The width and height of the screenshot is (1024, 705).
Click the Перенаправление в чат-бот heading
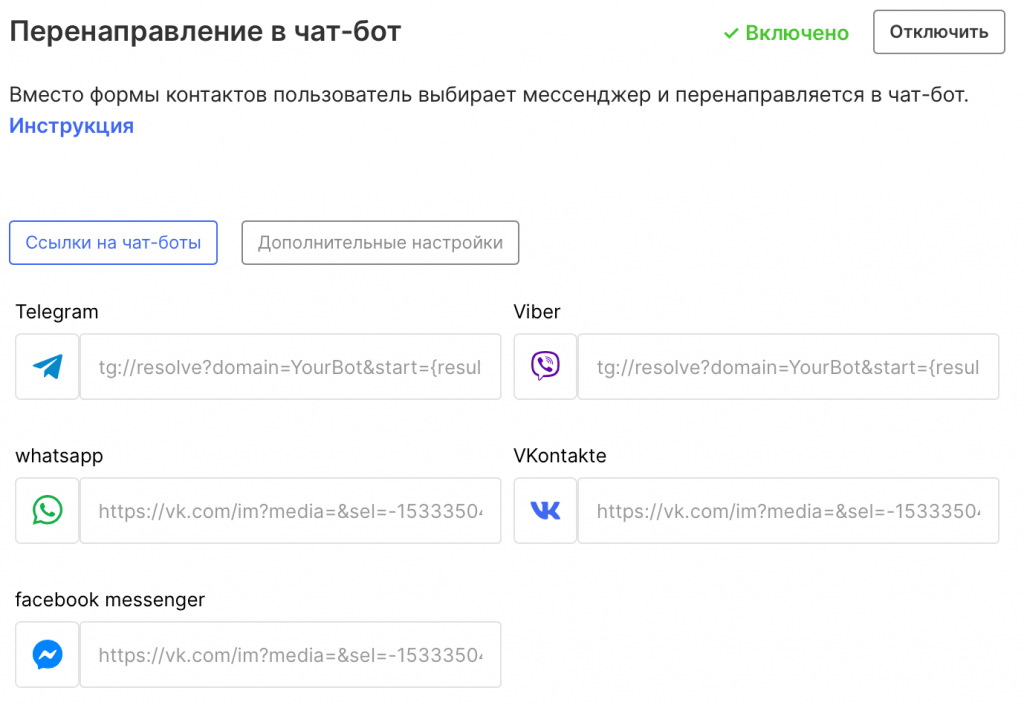coord(205,31)
